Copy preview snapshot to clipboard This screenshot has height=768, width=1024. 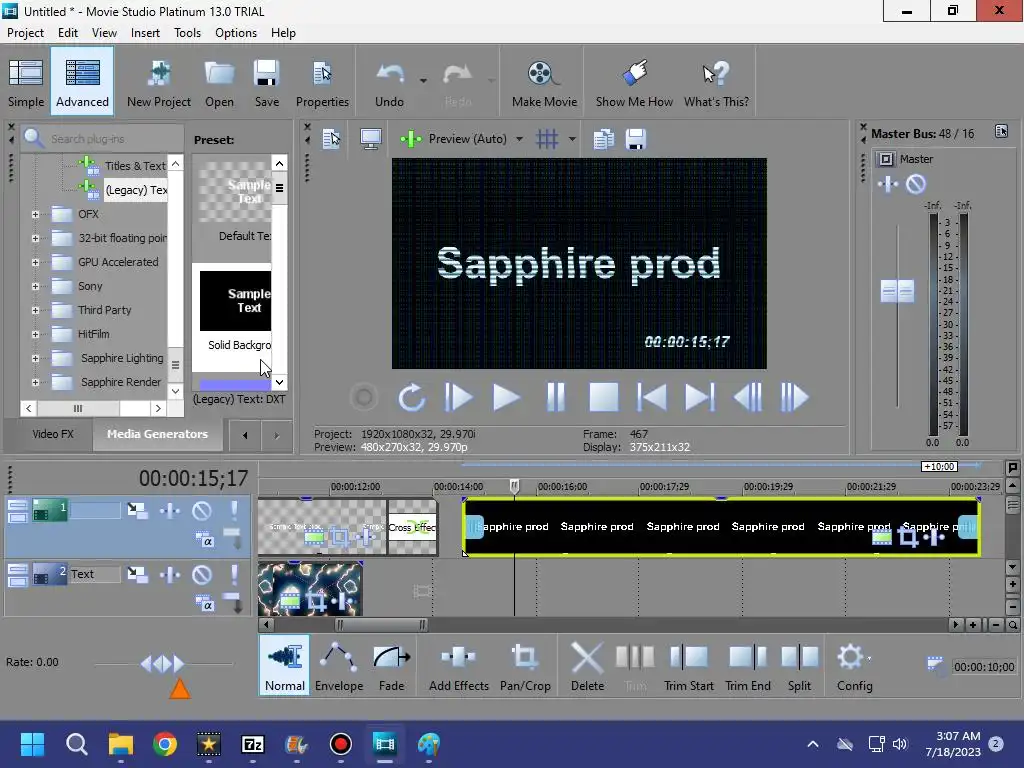(603, 138)
